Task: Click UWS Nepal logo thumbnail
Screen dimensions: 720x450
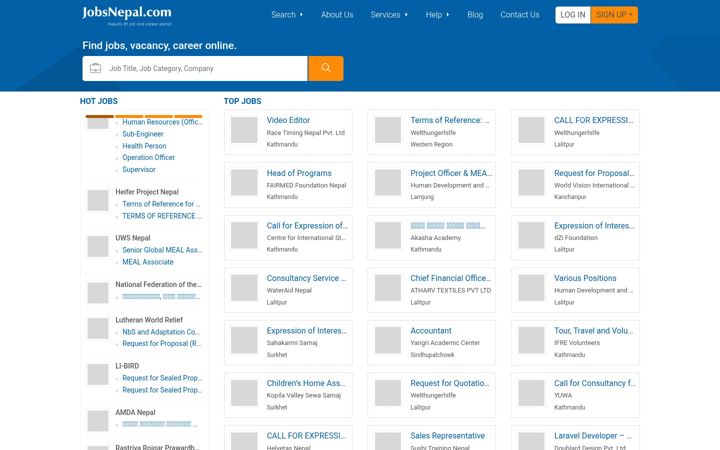Action: [x=98, y=247]
